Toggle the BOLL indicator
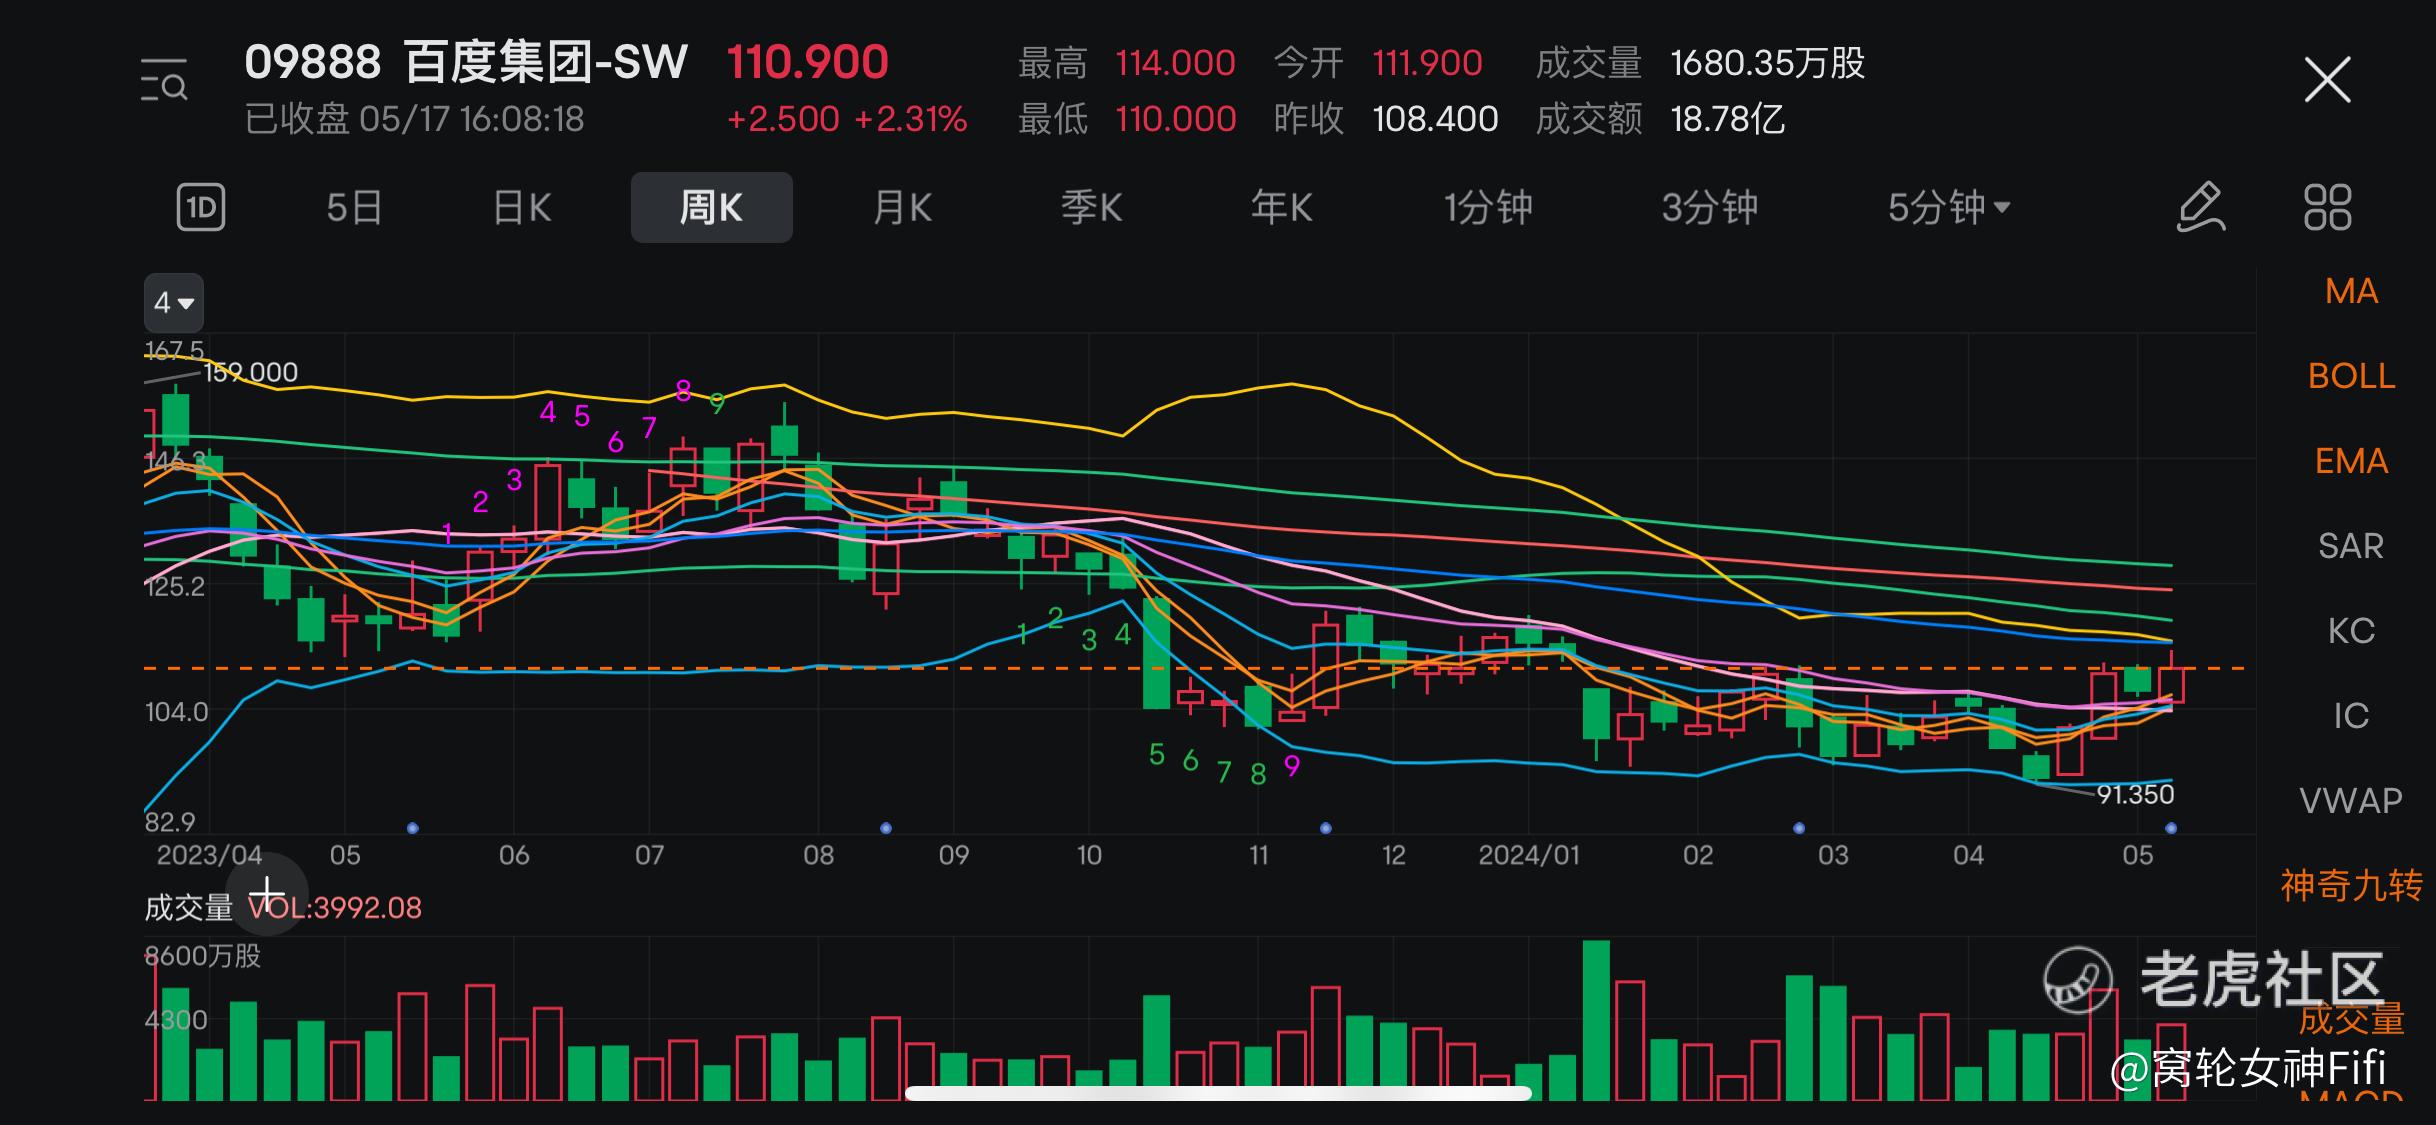The width and height of the screenshot is (2436, 1125). click(x=2351, y=376)
